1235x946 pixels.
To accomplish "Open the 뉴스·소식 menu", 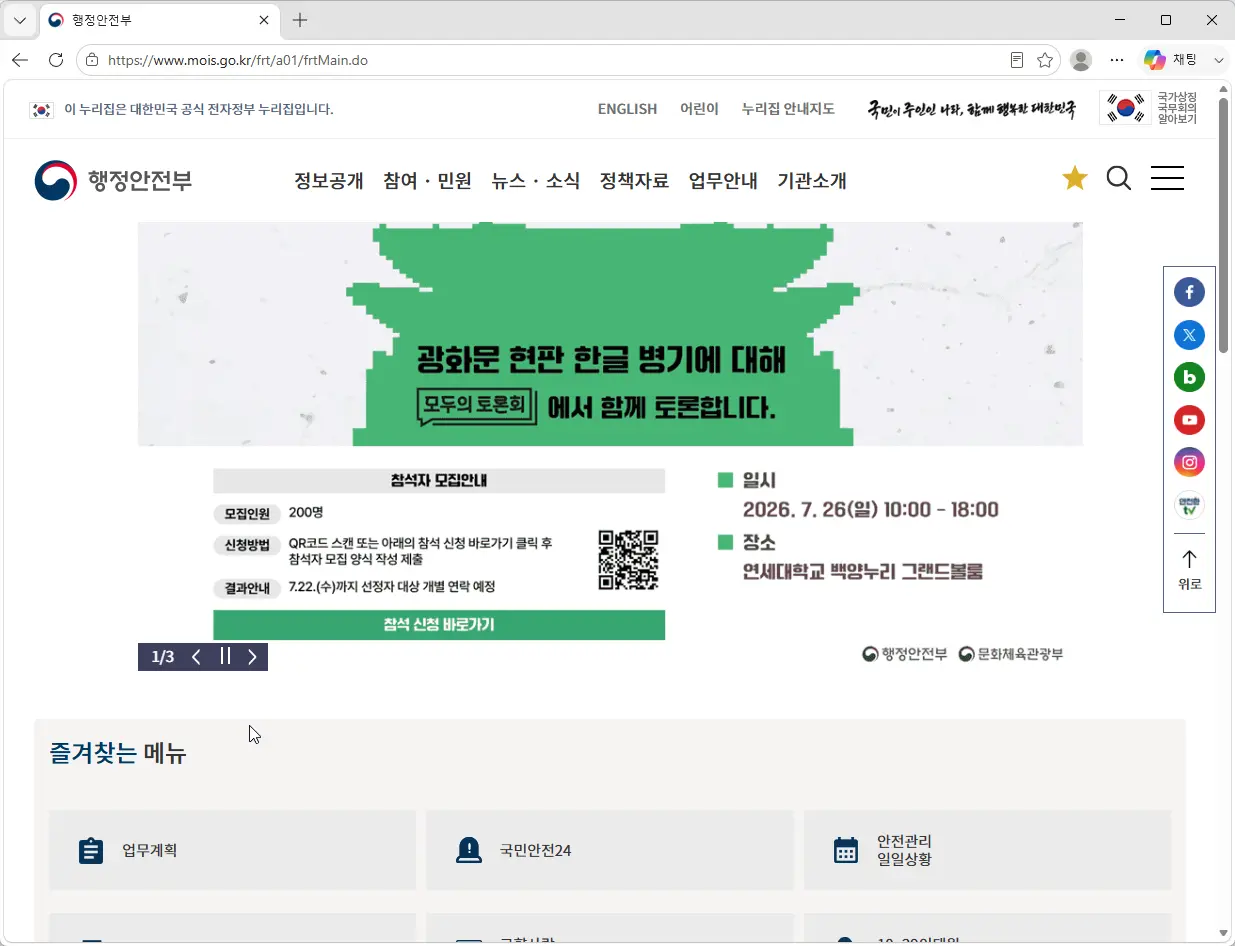I will coord(536,181).
